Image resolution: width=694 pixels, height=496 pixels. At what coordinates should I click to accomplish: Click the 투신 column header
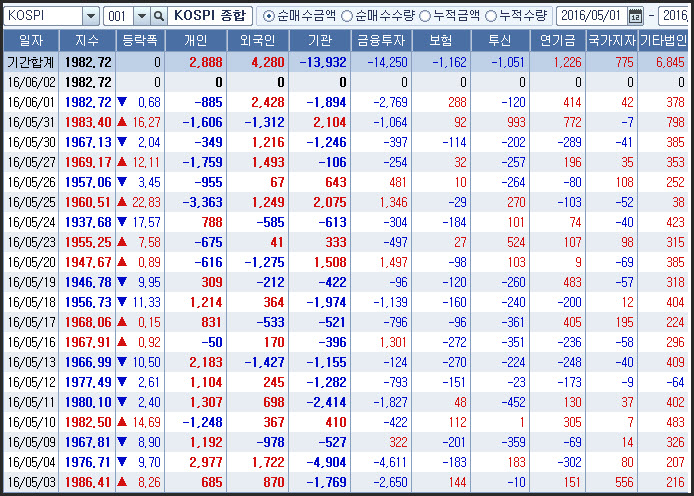coord(500,41)
